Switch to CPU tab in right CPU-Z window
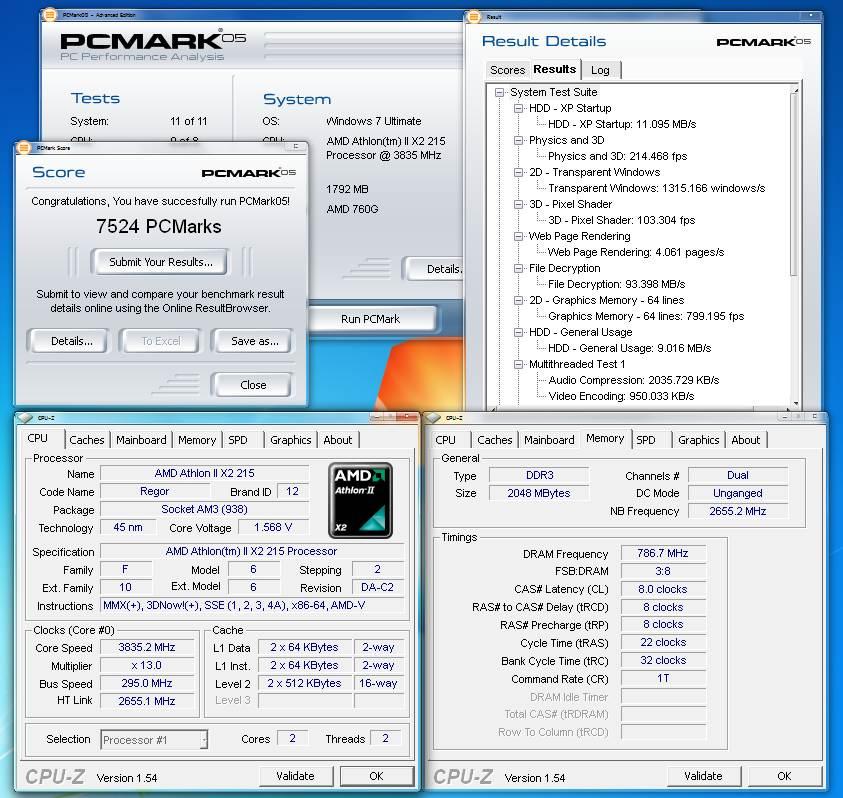Viewport: 843px width, 798px height. [x=445, y=440]
